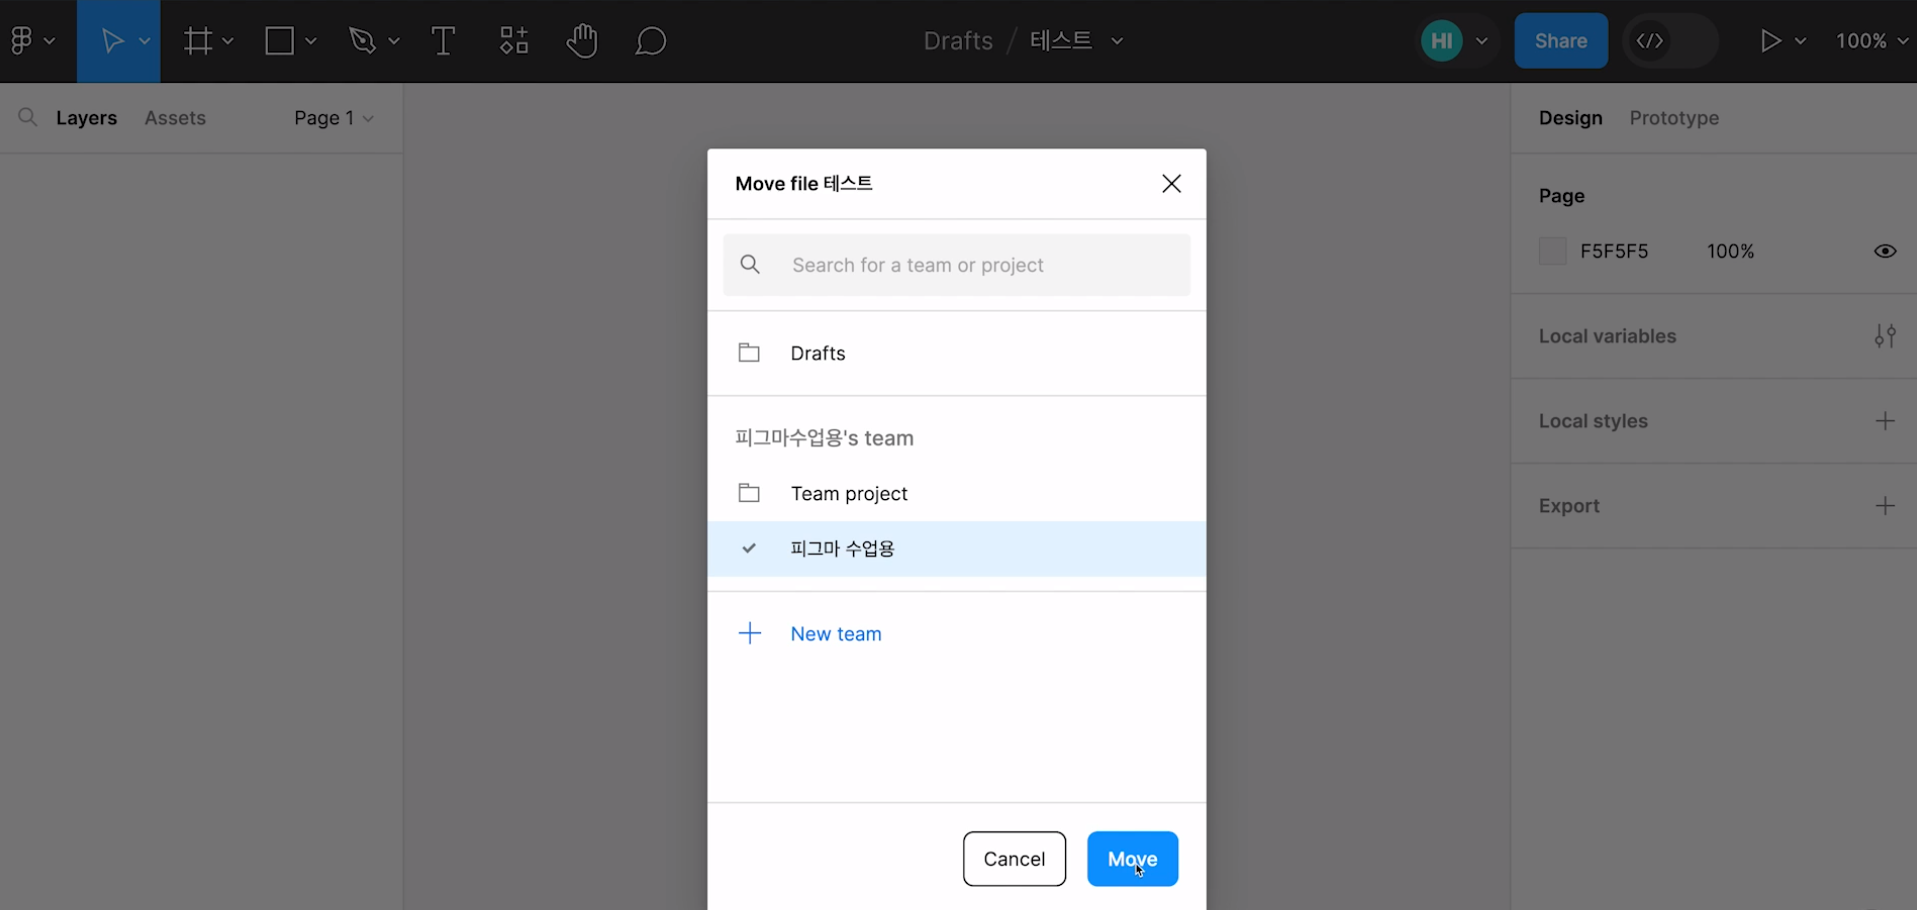Screen dimensions: 1917x910
Task: Click the search icon in Layers panel
Action: tap(28, 118)
